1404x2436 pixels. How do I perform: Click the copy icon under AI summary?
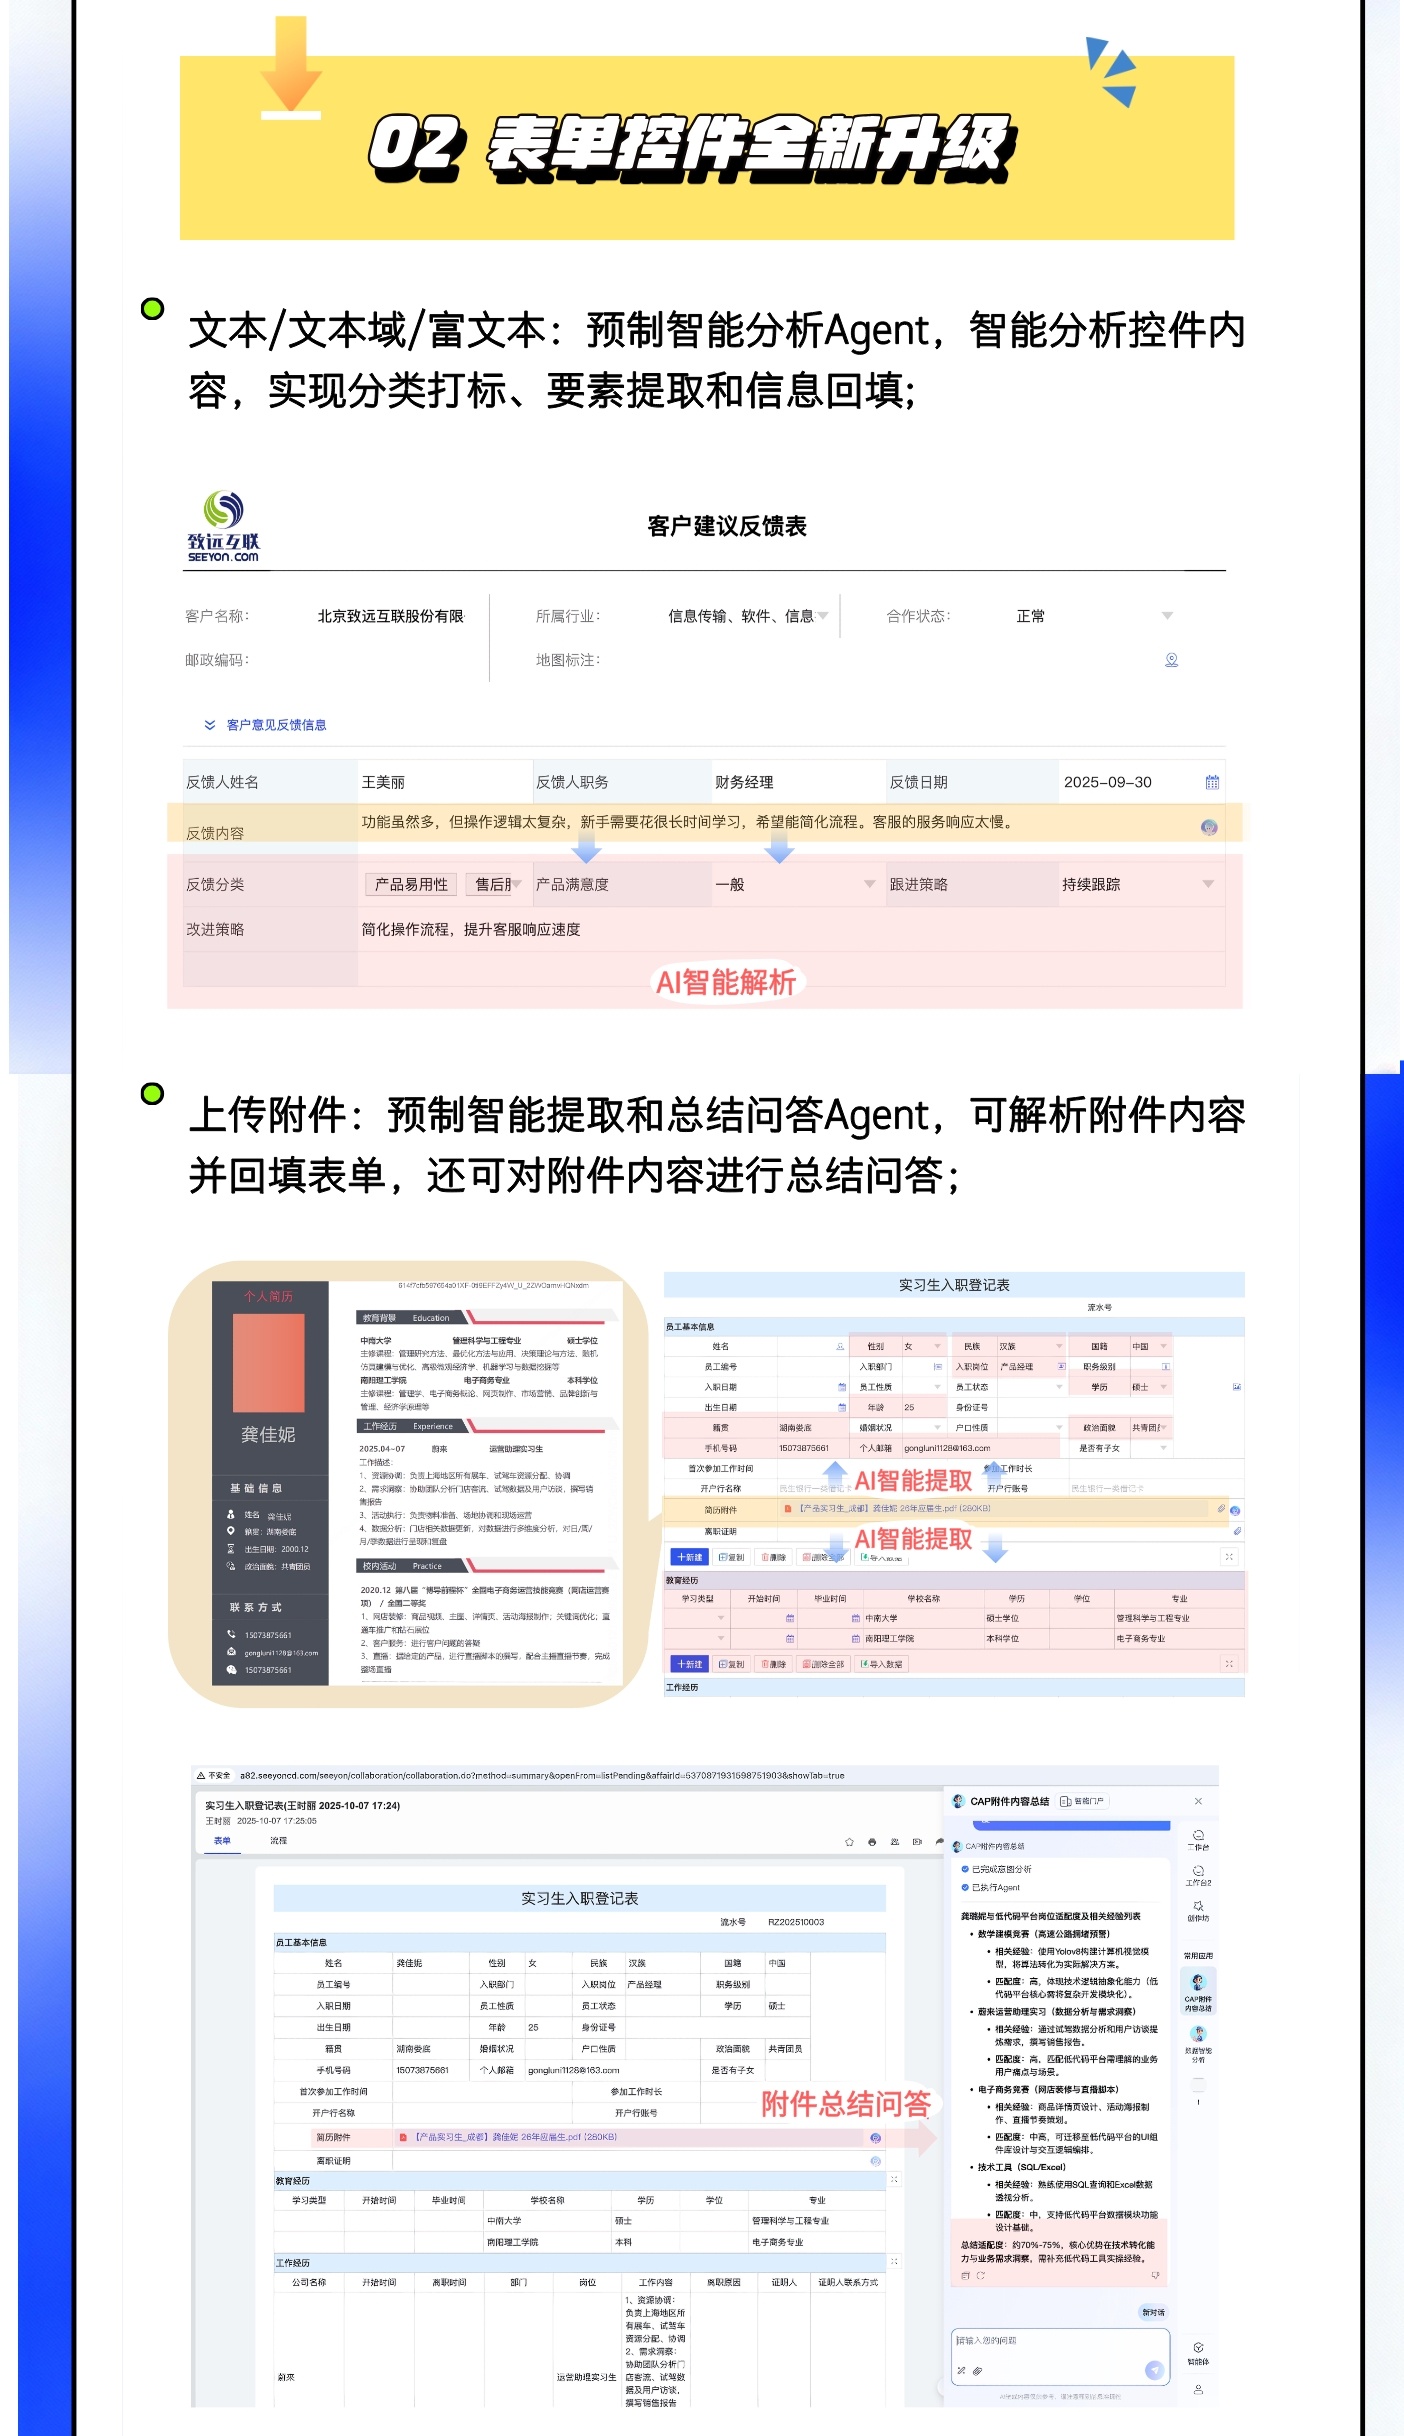(x=965, y=2275)
